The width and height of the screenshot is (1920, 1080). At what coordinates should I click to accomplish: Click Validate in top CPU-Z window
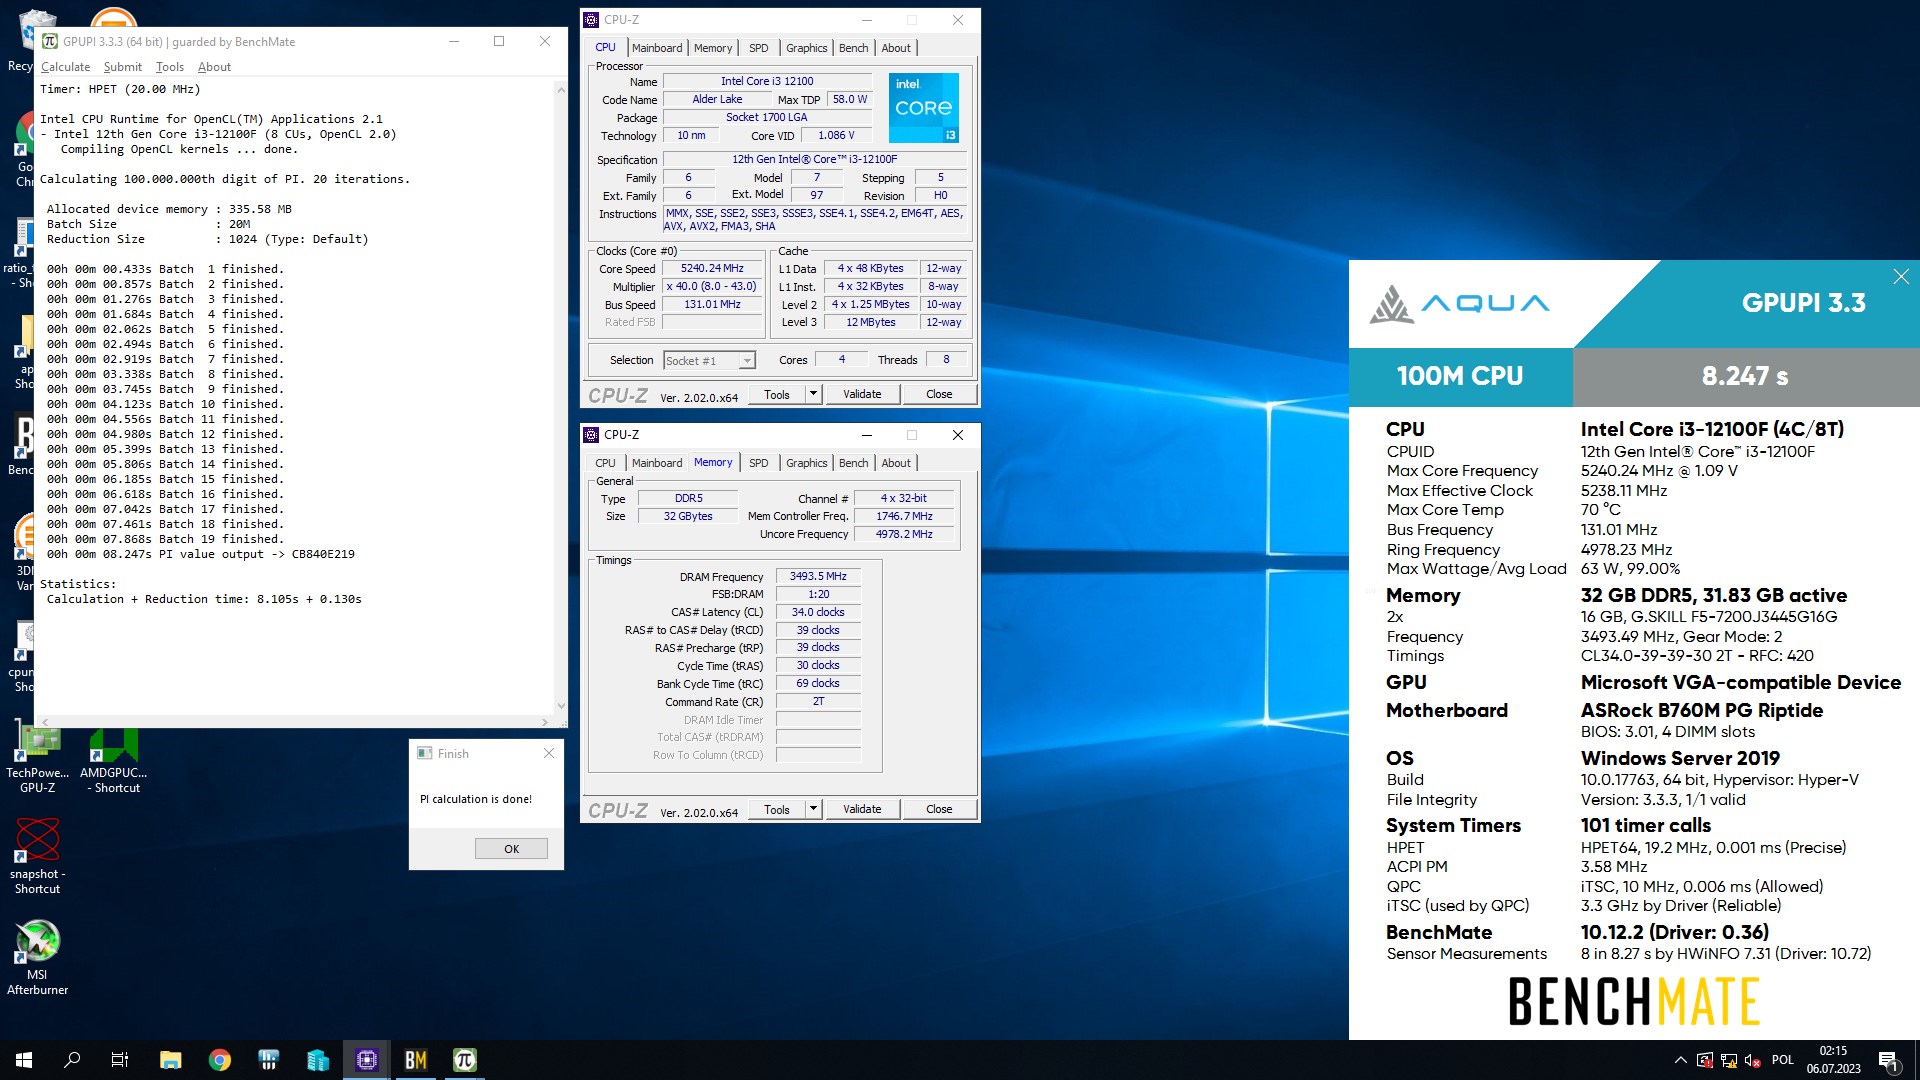[862, 394]
